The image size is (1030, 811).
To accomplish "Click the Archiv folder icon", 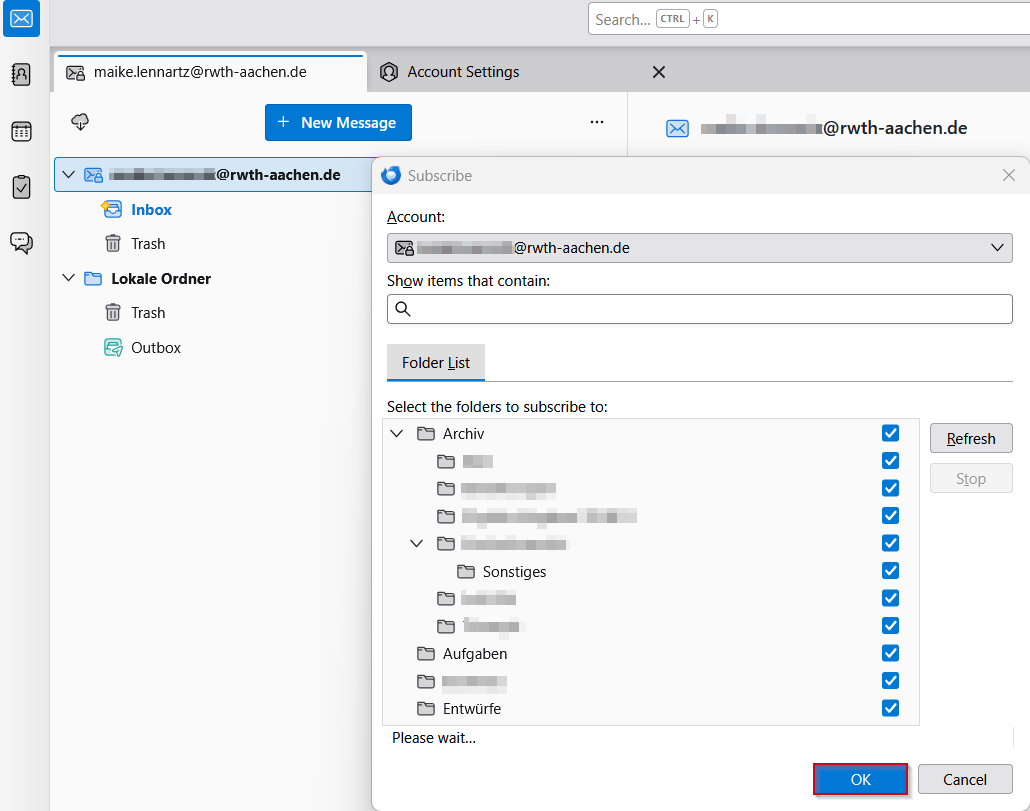I will tap(426, 433).
